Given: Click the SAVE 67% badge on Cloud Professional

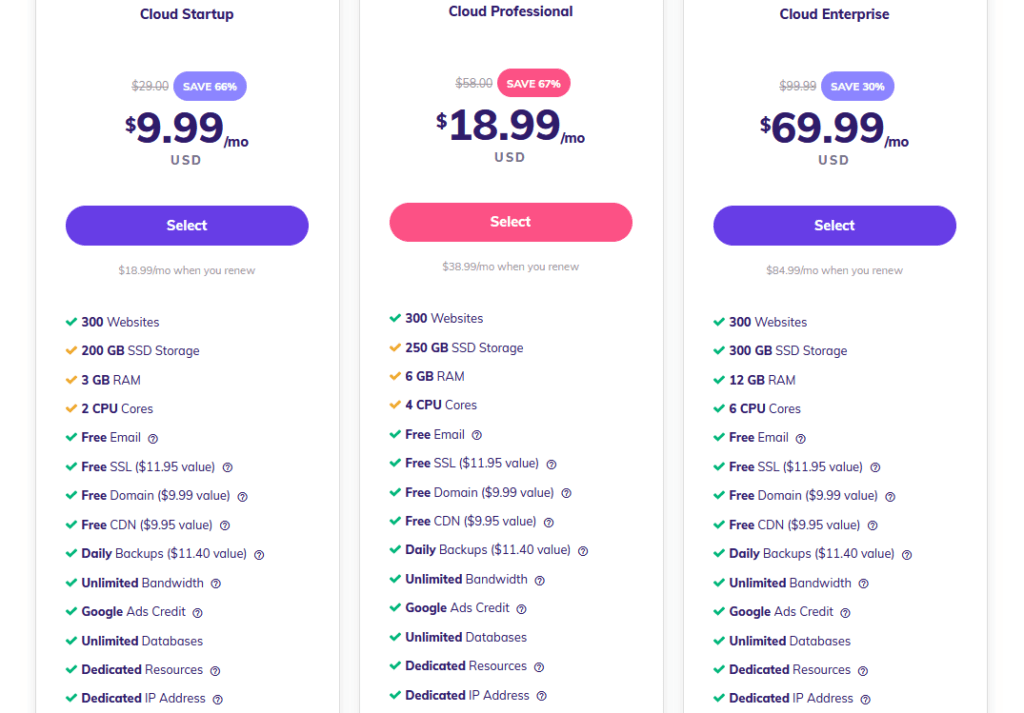Looking at the screenshot, I should coord(533,83).
